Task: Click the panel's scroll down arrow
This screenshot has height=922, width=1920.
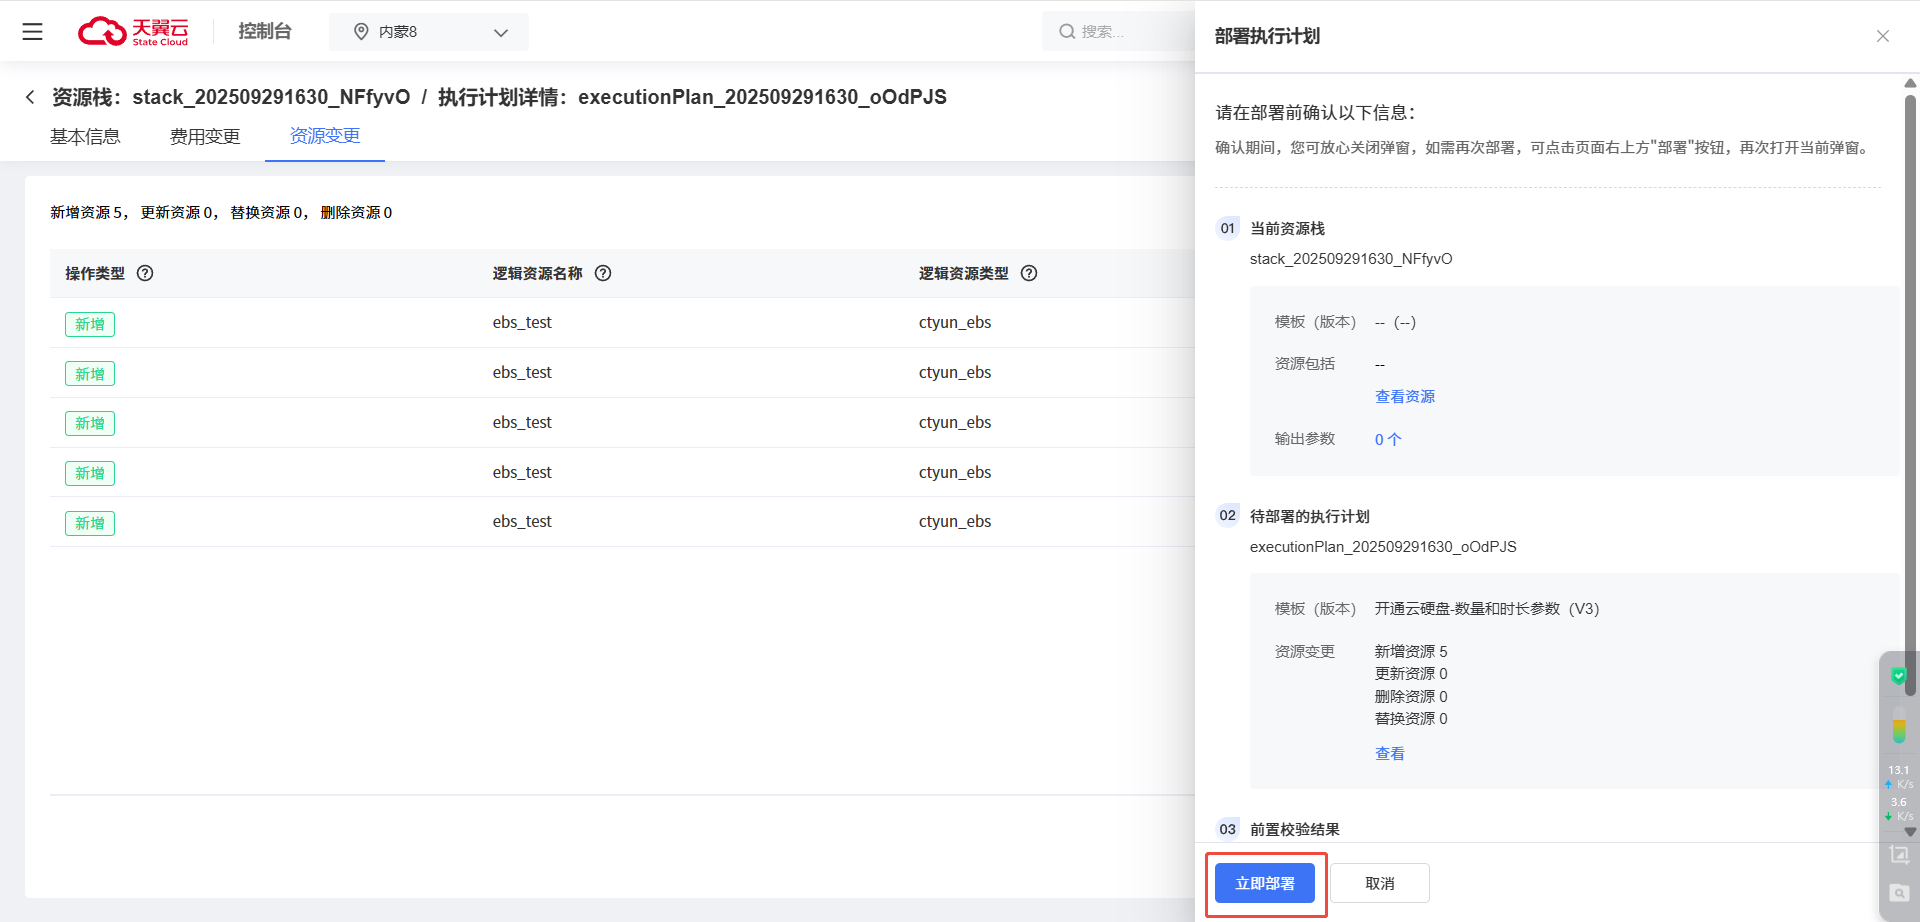Action: [x=1910, y=831]
